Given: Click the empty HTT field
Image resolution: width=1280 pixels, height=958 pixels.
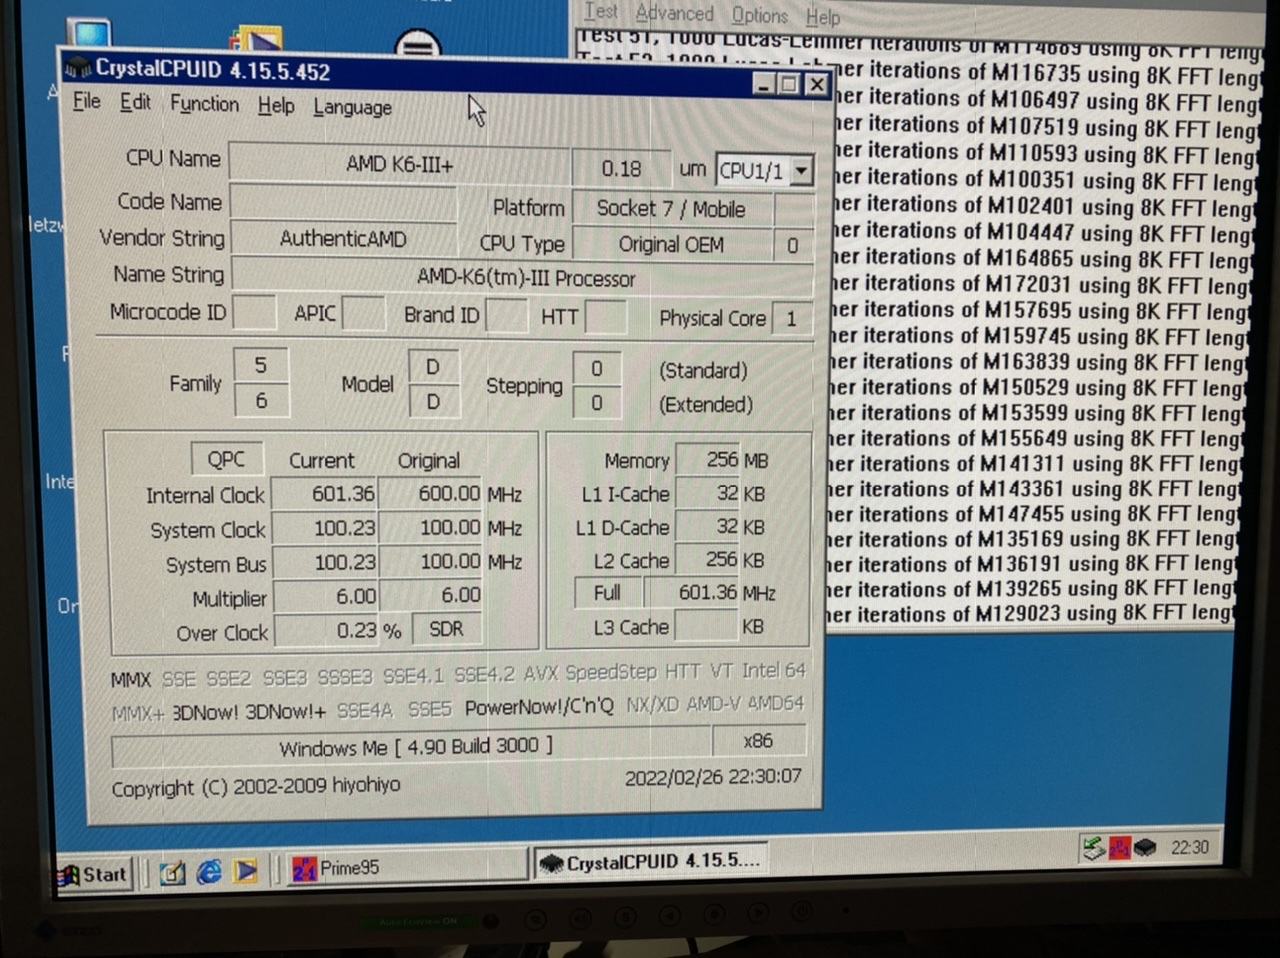Looking at the screenshot, I should (x=606, y=318).
